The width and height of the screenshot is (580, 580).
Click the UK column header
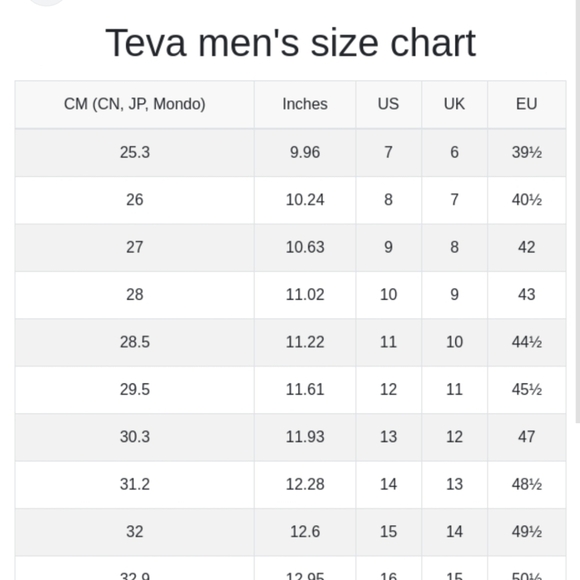(454, 104)
